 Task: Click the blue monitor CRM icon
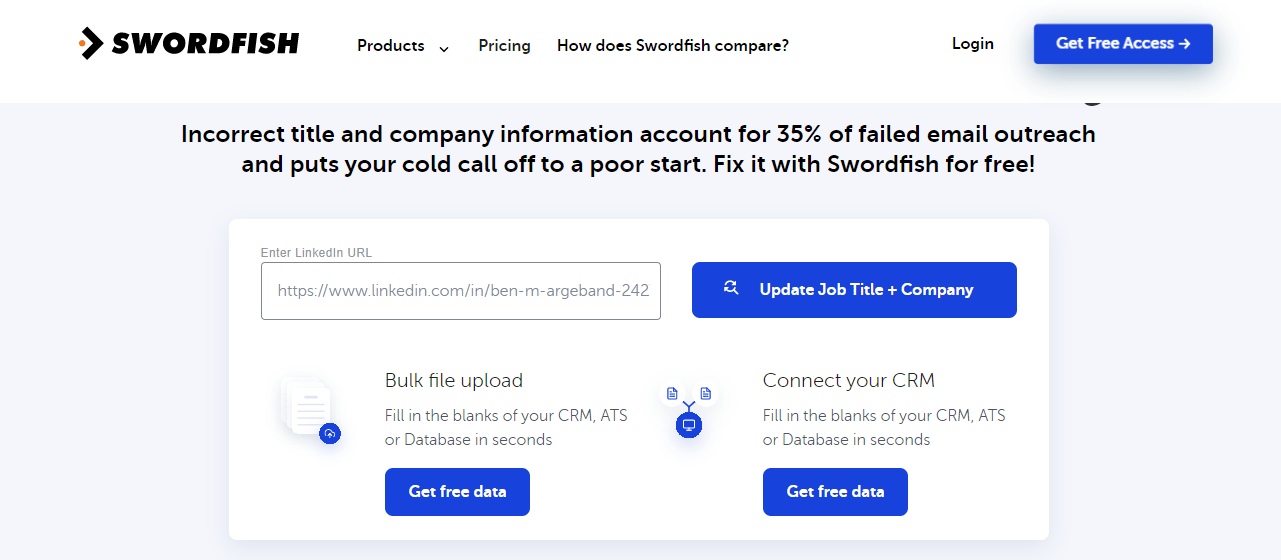(x=688, y=425)
